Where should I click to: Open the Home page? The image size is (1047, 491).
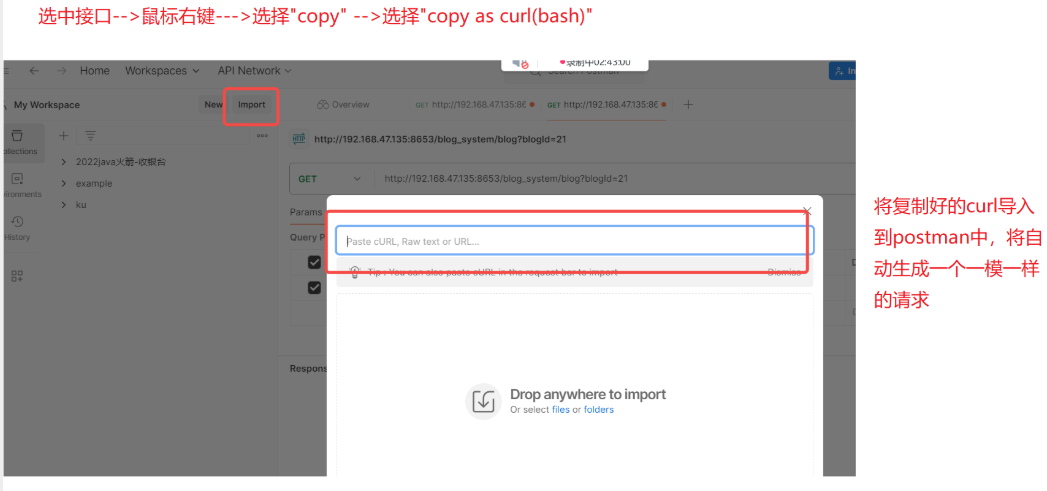point(95,71)
